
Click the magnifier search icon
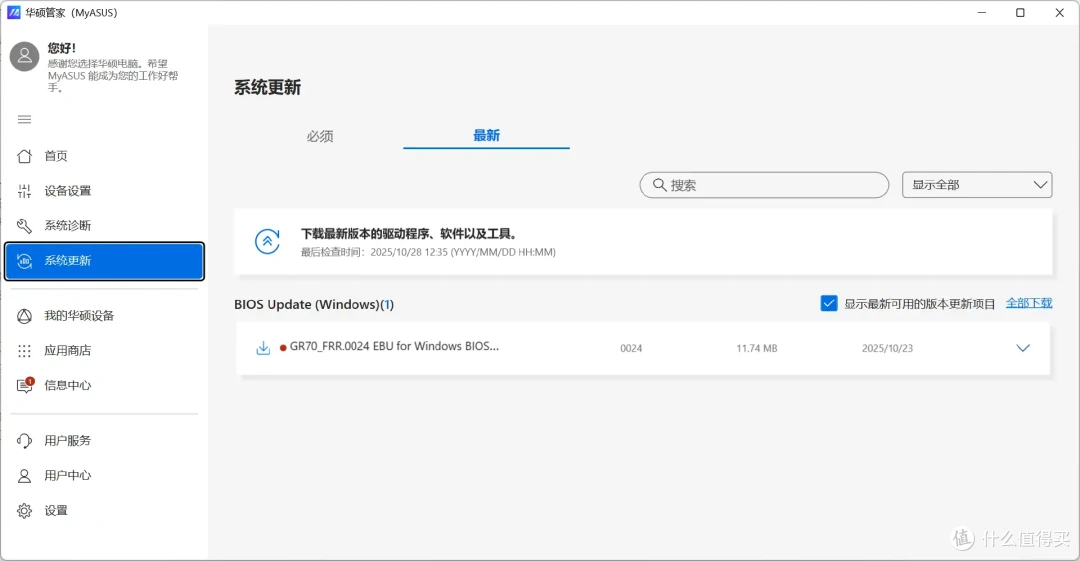(659, 185)
